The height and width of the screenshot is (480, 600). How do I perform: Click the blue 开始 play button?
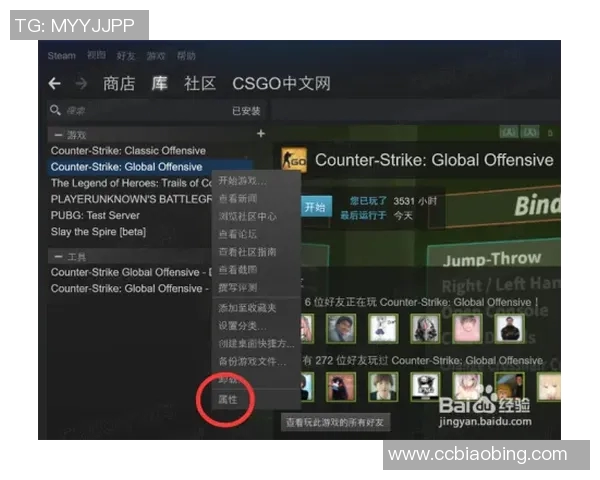(315, 207)
